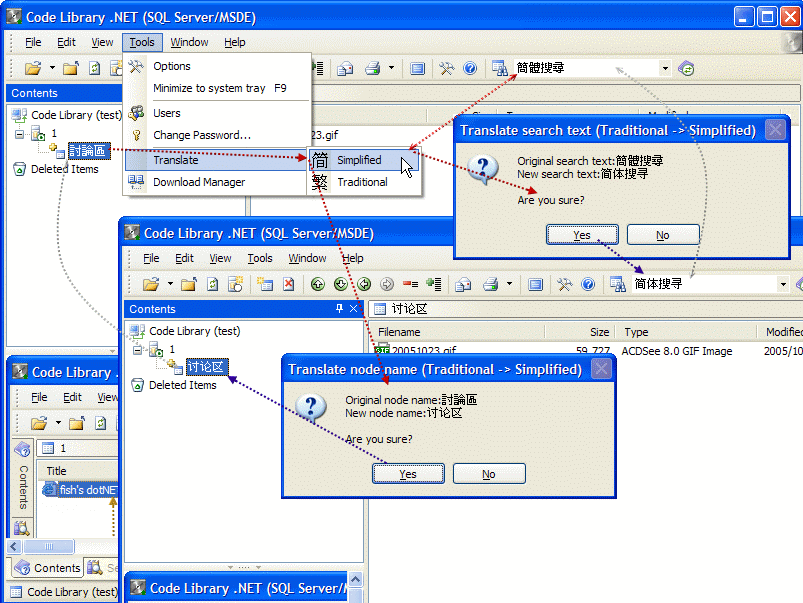The height and width of the screenshot is (603, 803).
Task: Toggle the pin on middle window Contents panel
Action: [x=339, y=308]
